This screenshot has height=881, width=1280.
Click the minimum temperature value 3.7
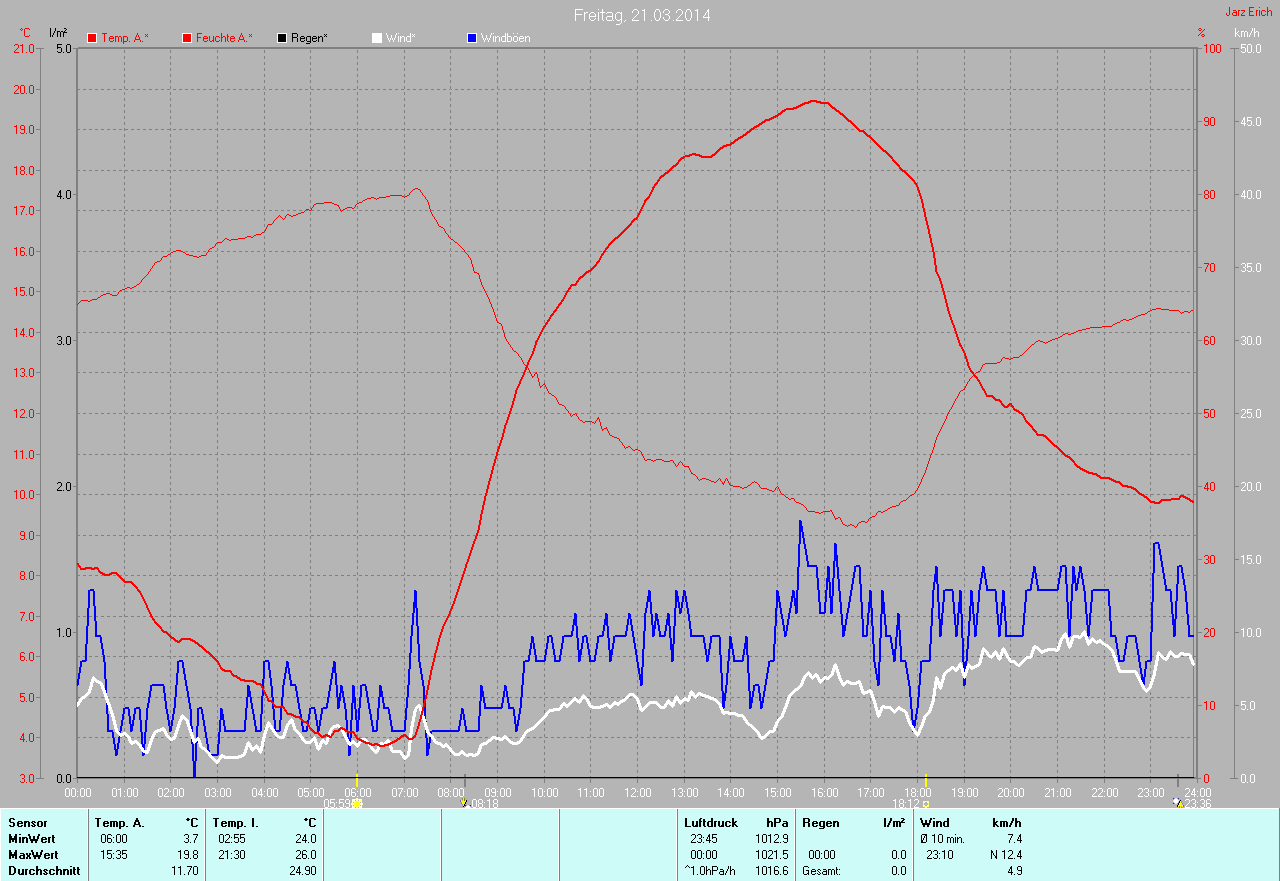[x=190, y=839]
